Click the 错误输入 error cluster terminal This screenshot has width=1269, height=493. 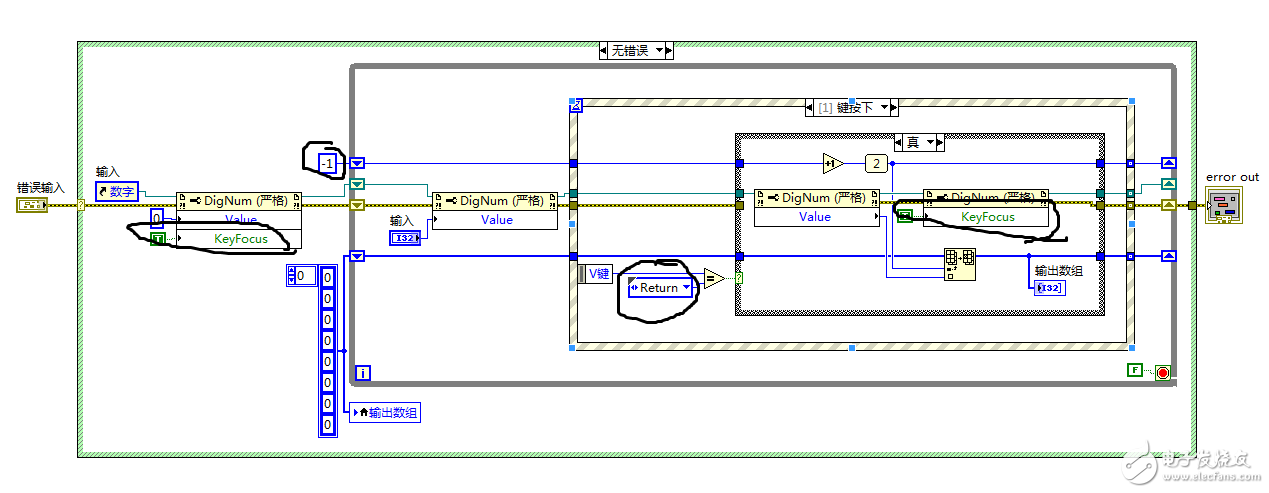(x=31, y=205)
